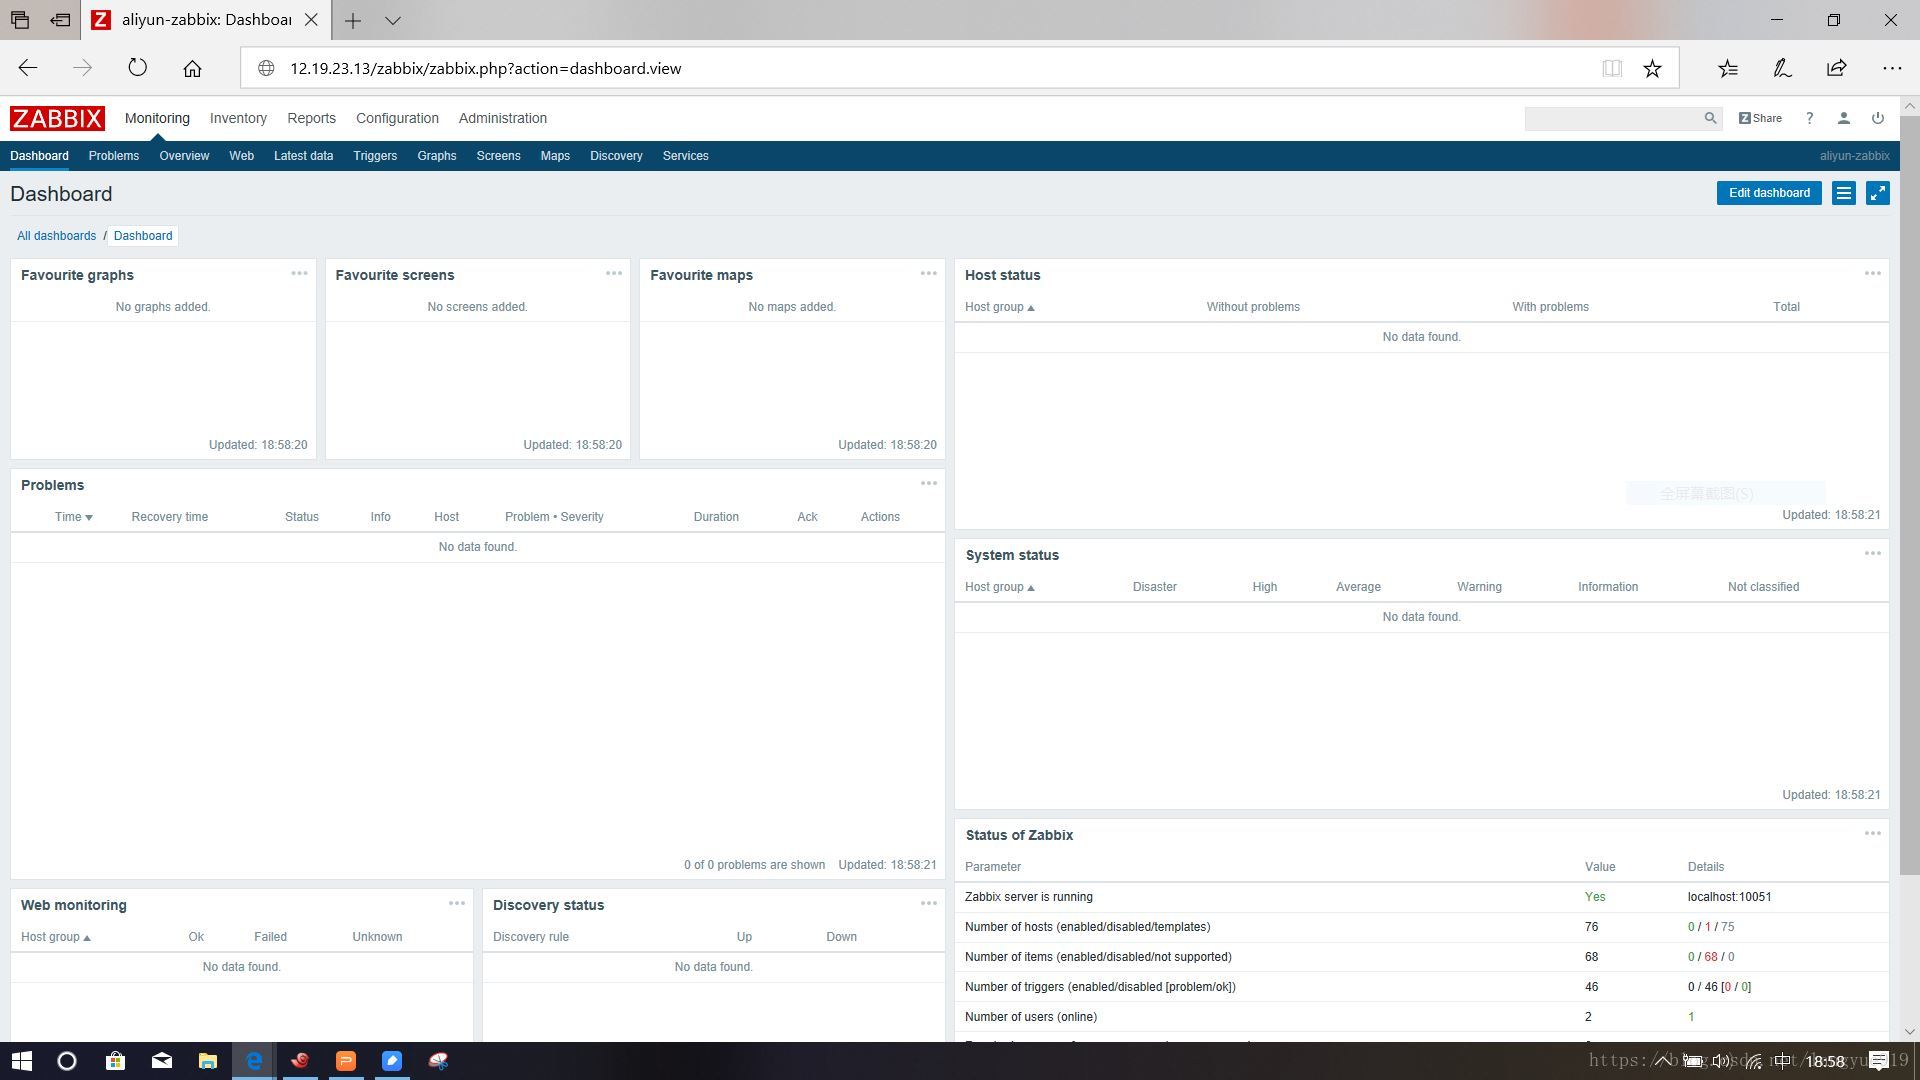Click the Zabbix search input field
Viewport: 1920px width, 1080px height.
tap(1612, 118)
